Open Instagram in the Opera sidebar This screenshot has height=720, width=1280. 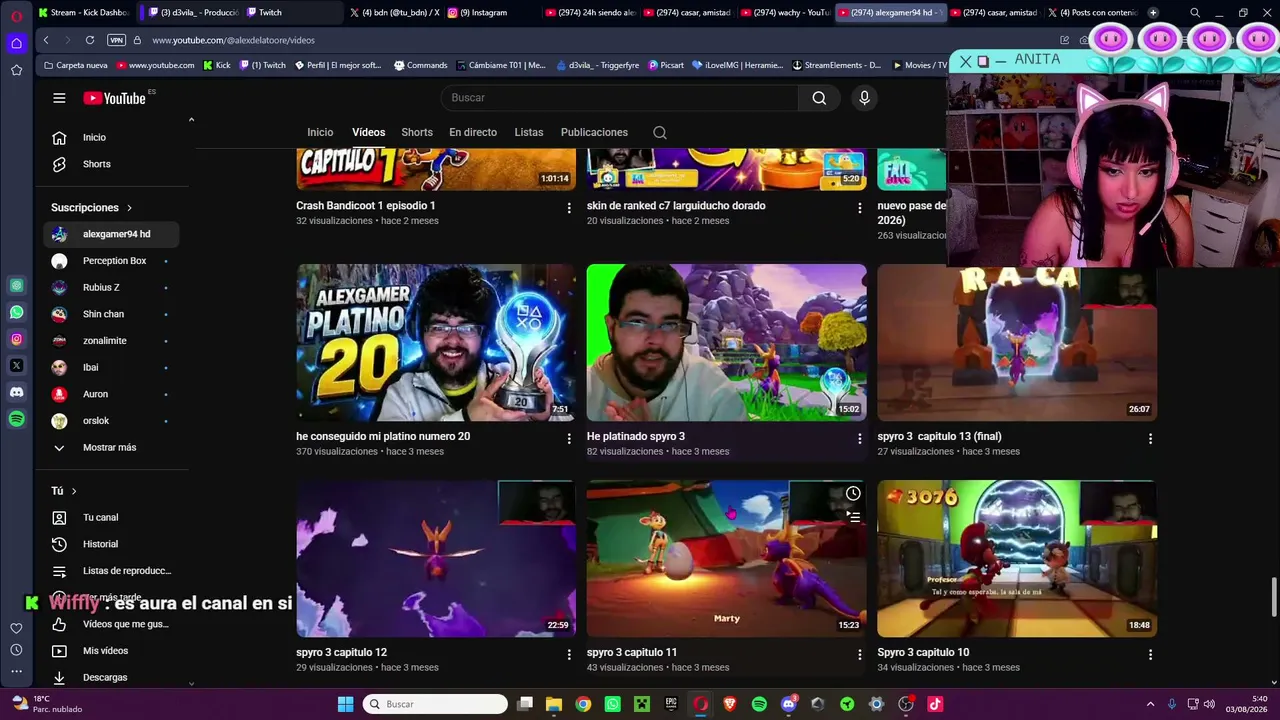[16, 339]
